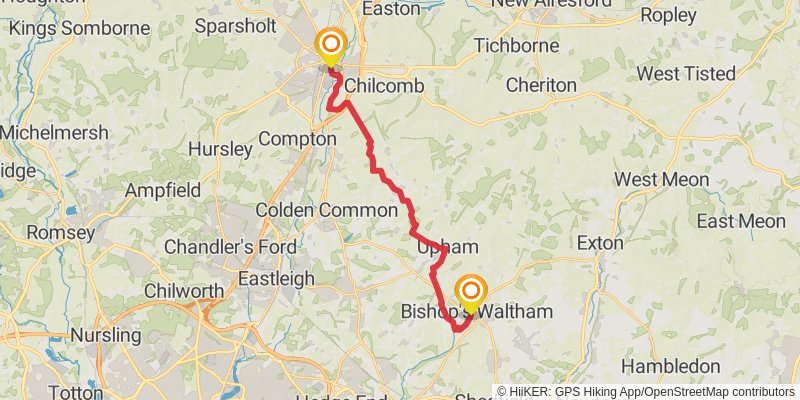Click the Bishop's Waltham town label
Screen dimensions: 800x400
(477, 311)
